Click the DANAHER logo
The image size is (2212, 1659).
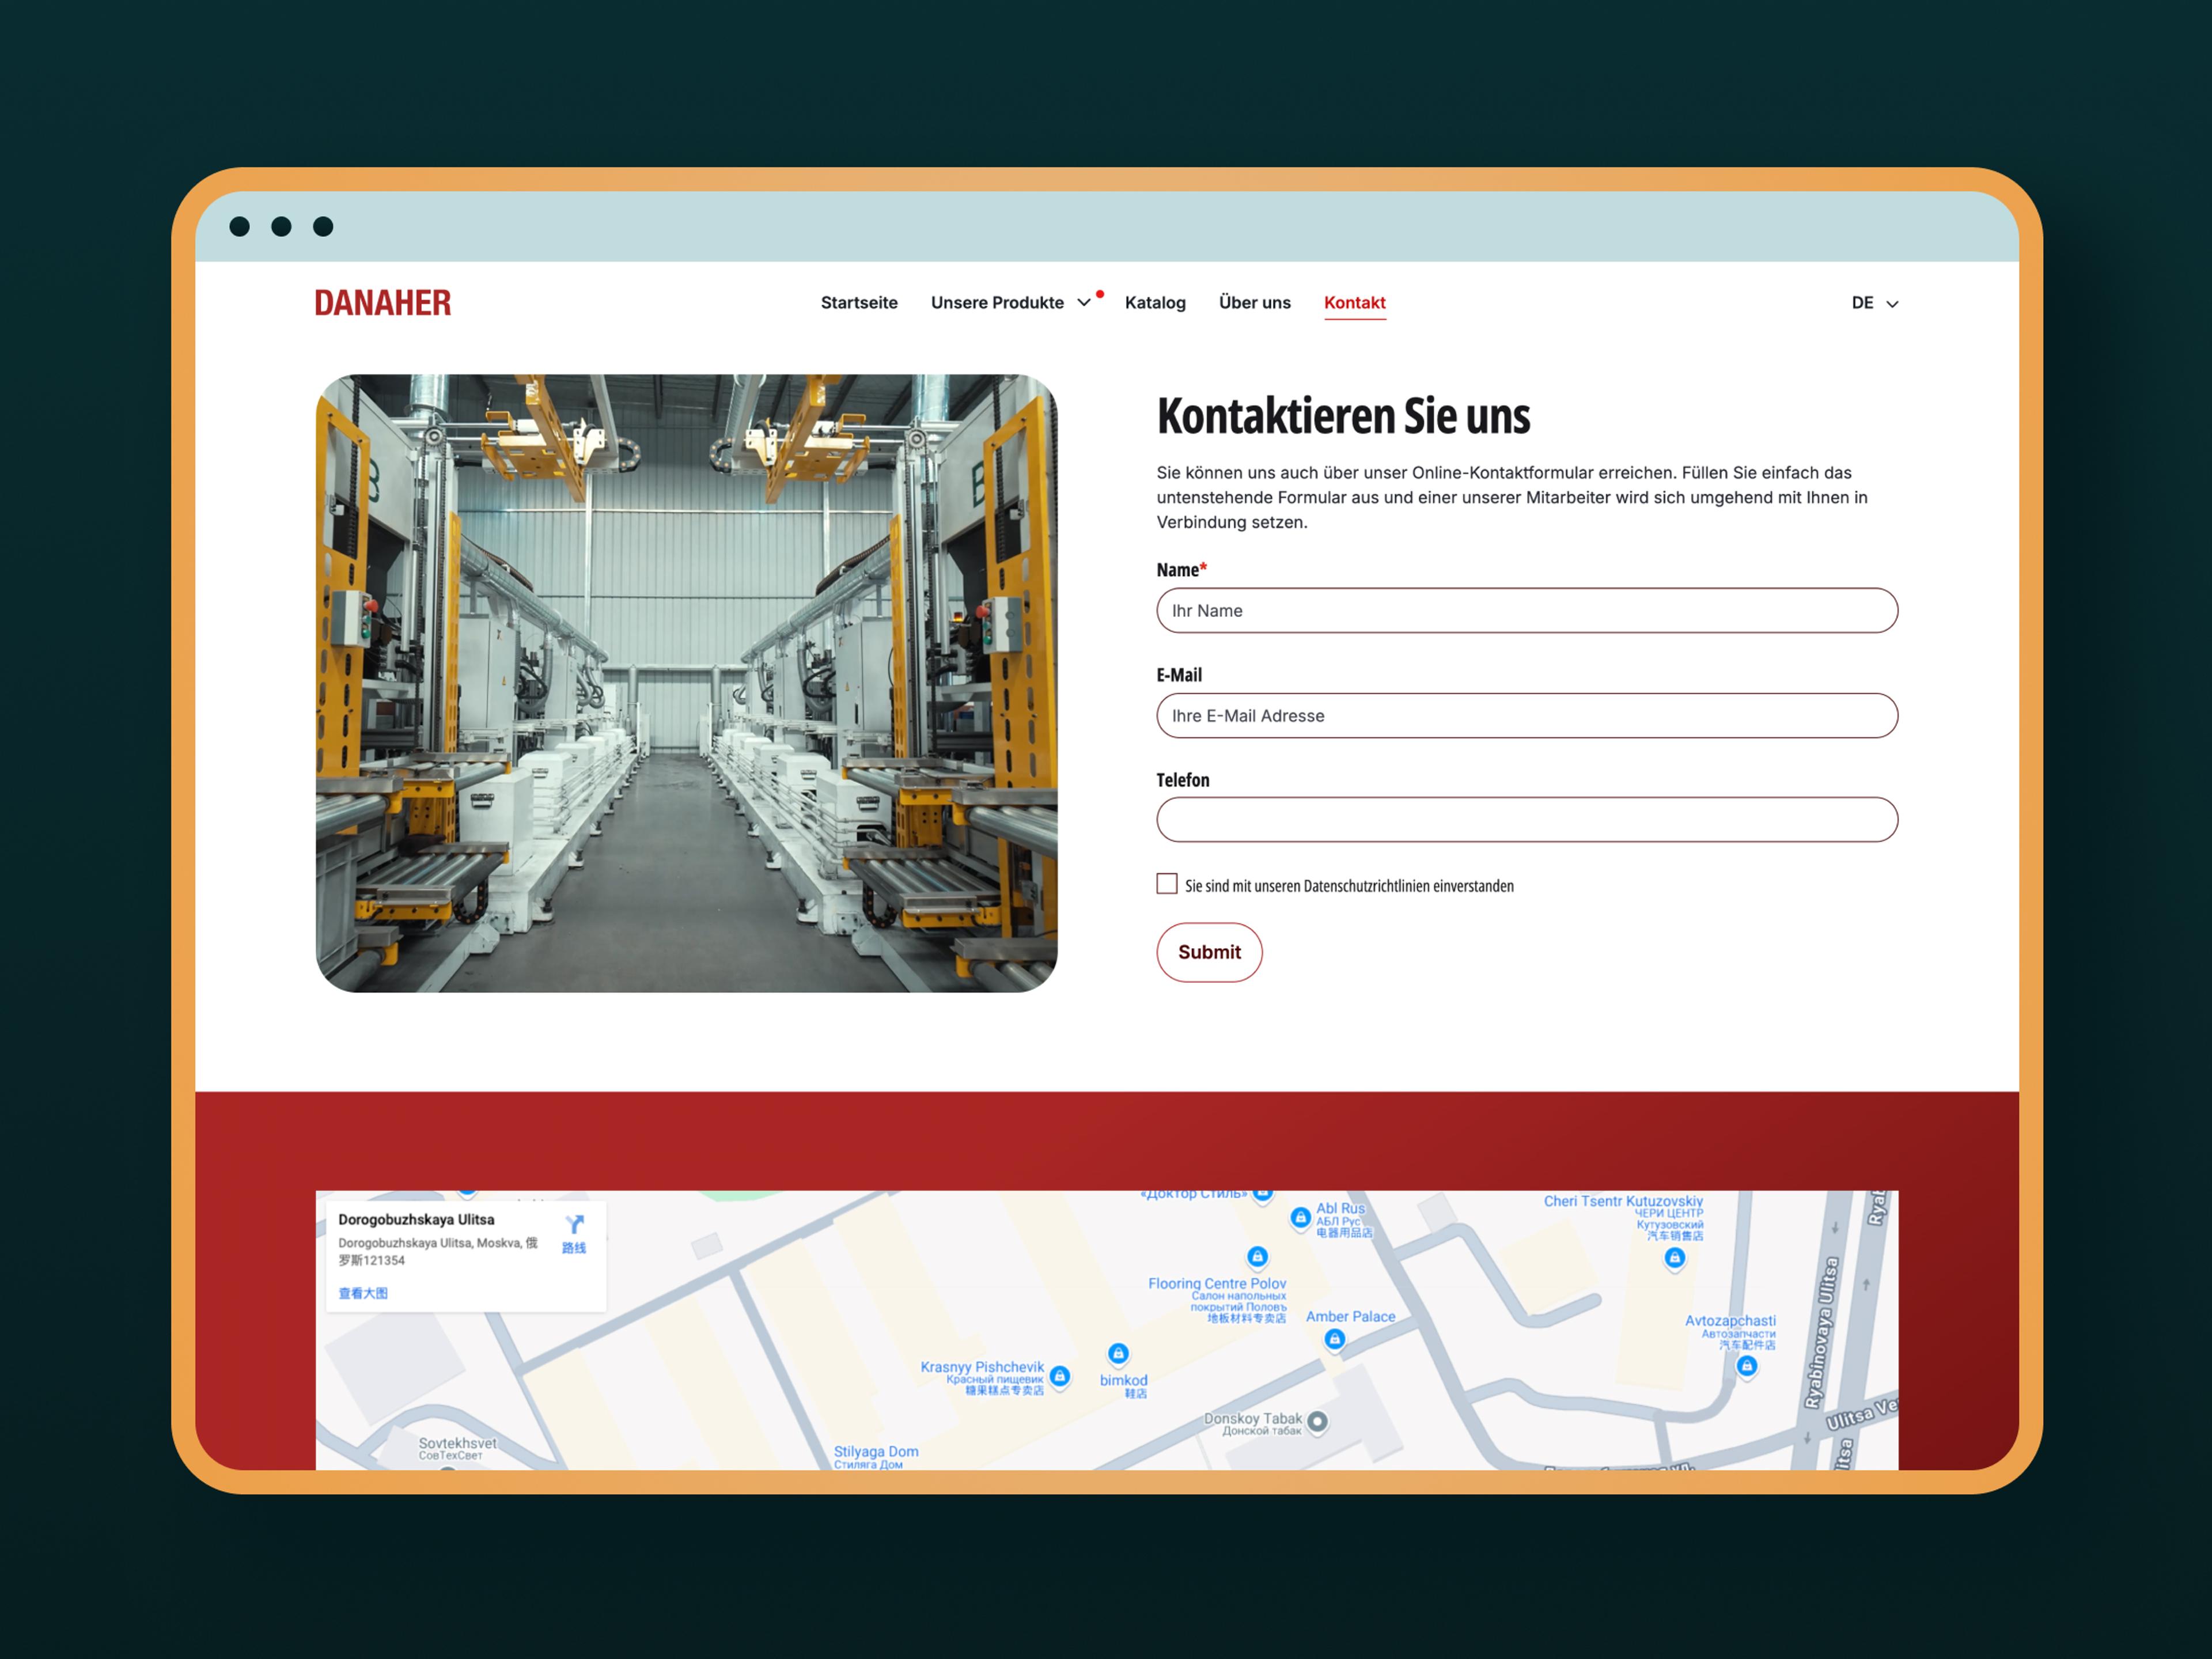click(382, 303)
